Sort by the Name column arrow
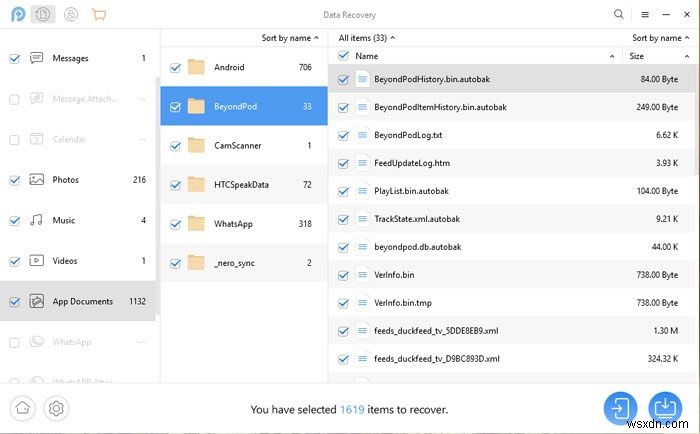The image size is (700, 434). tap(612, 56)
